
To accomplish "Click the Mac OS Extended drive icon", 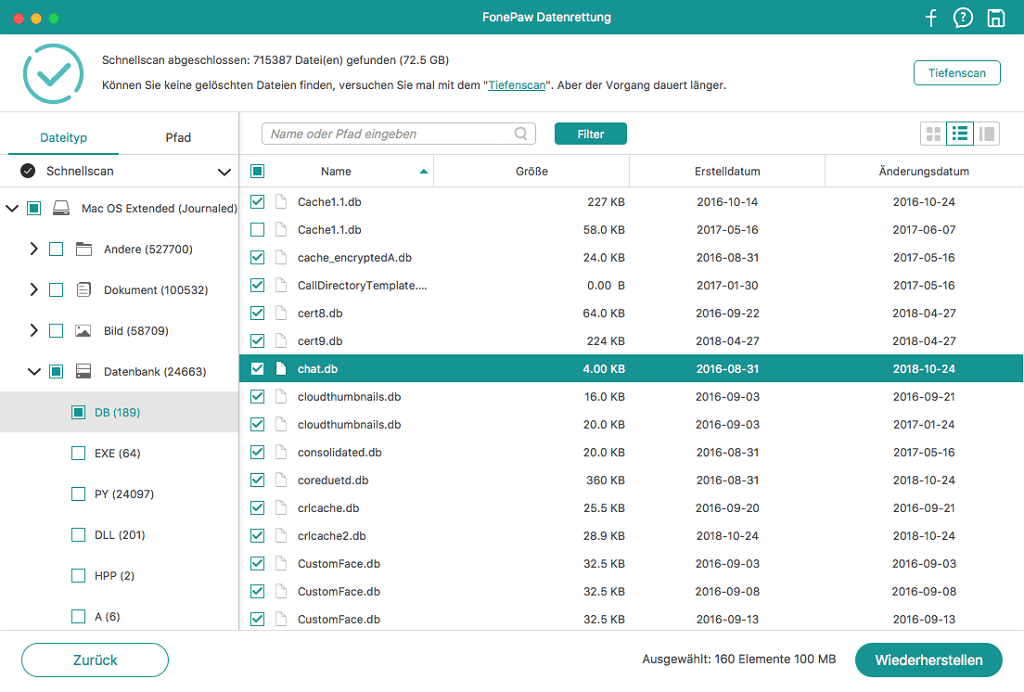I will [61, 208].
